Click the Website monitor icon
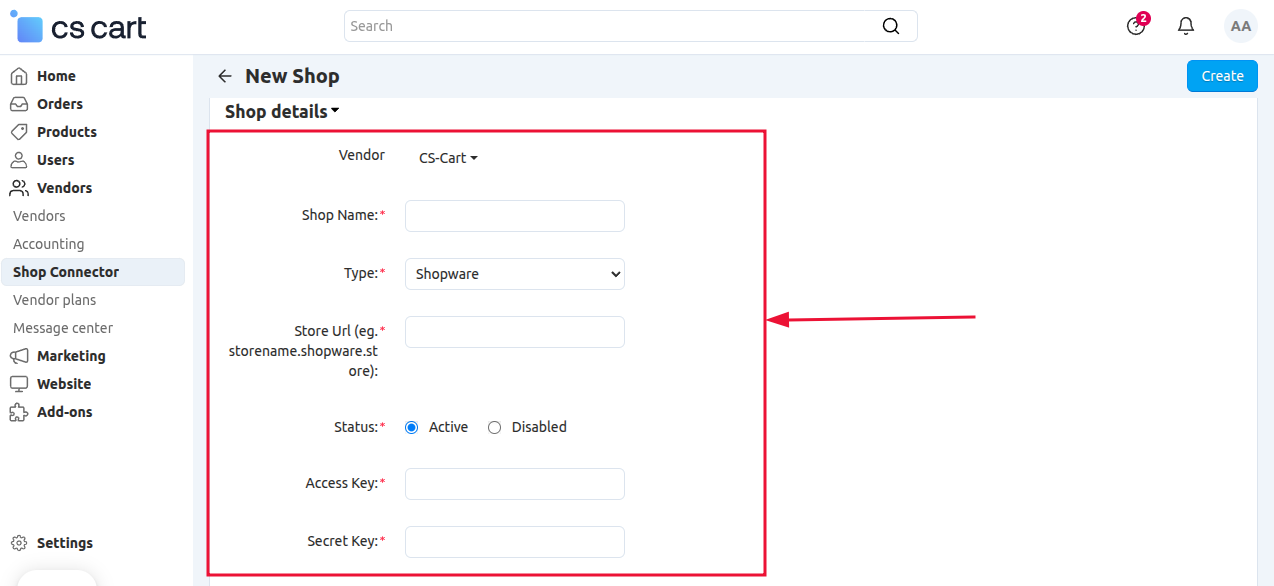1274x586 pixels. (x=18, y=383)
